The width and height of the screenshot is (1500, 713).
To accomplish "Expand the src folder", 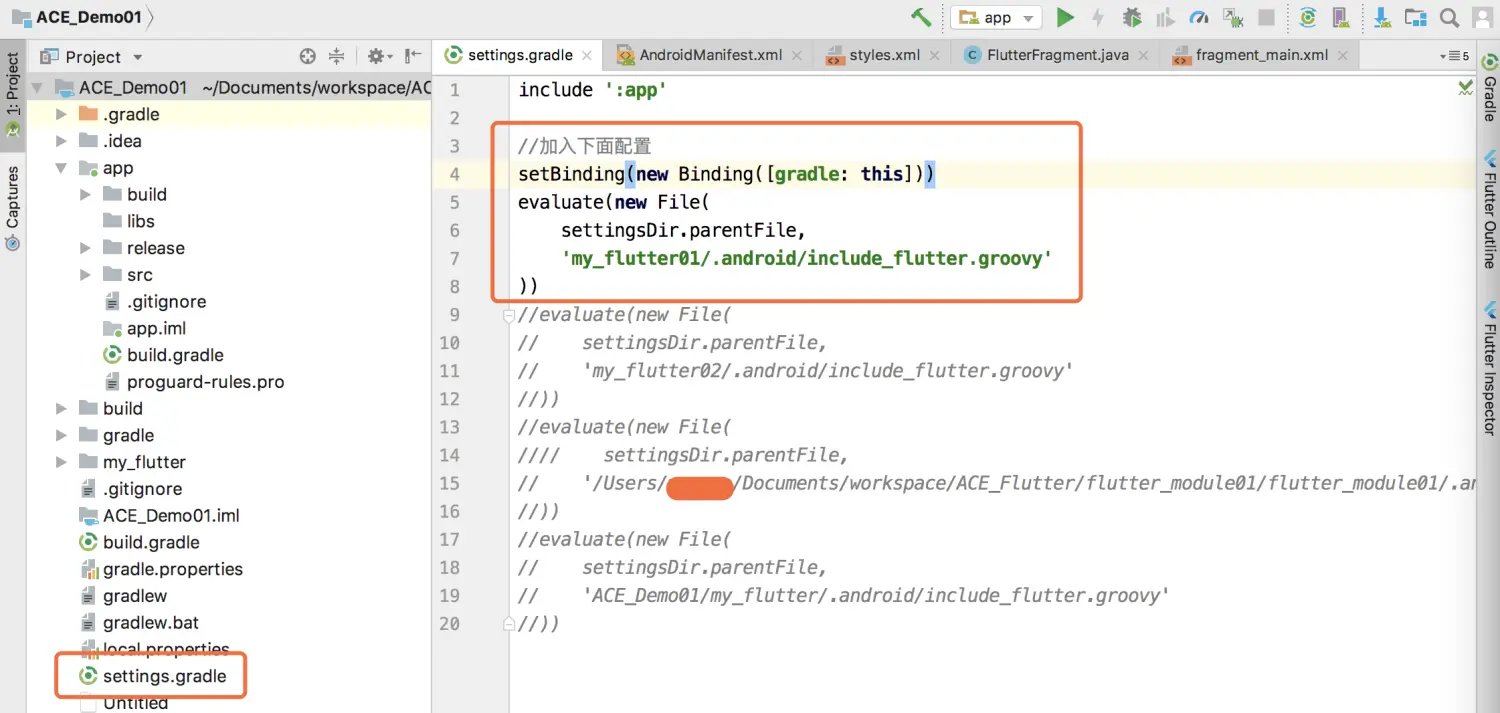I will point(86,275).
